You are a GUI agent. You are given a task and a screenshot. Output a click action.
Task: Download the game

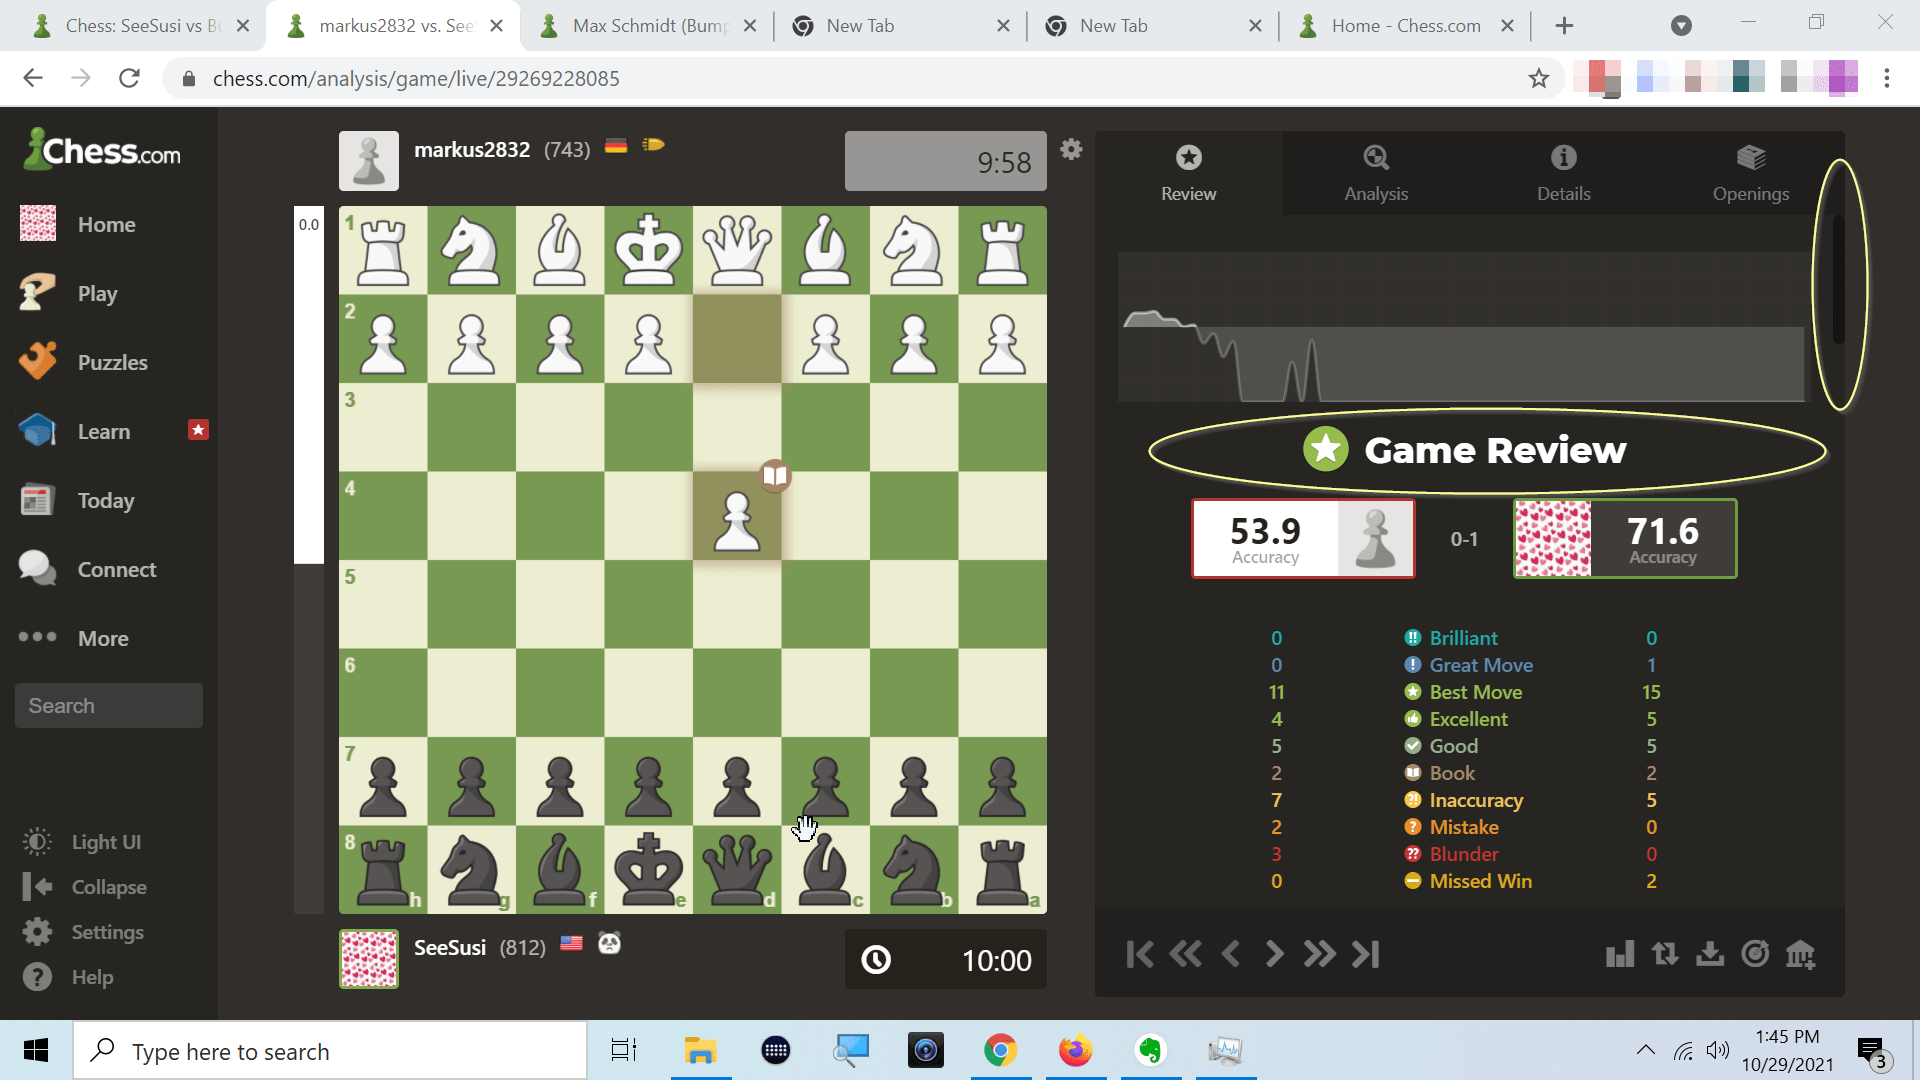coord(1710,954)
